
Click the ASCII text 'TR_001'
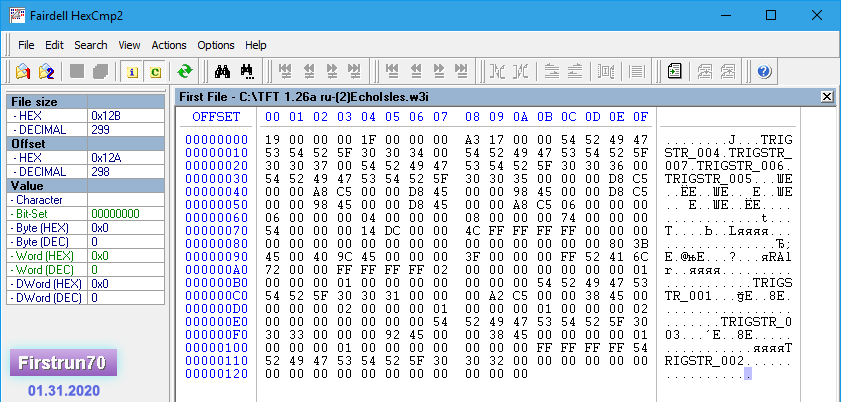688,296
